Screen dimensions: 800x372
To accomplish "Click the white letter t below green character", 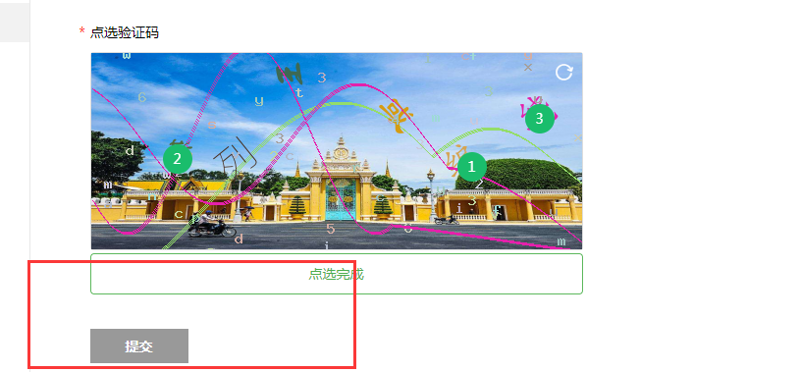I will 299,93.
